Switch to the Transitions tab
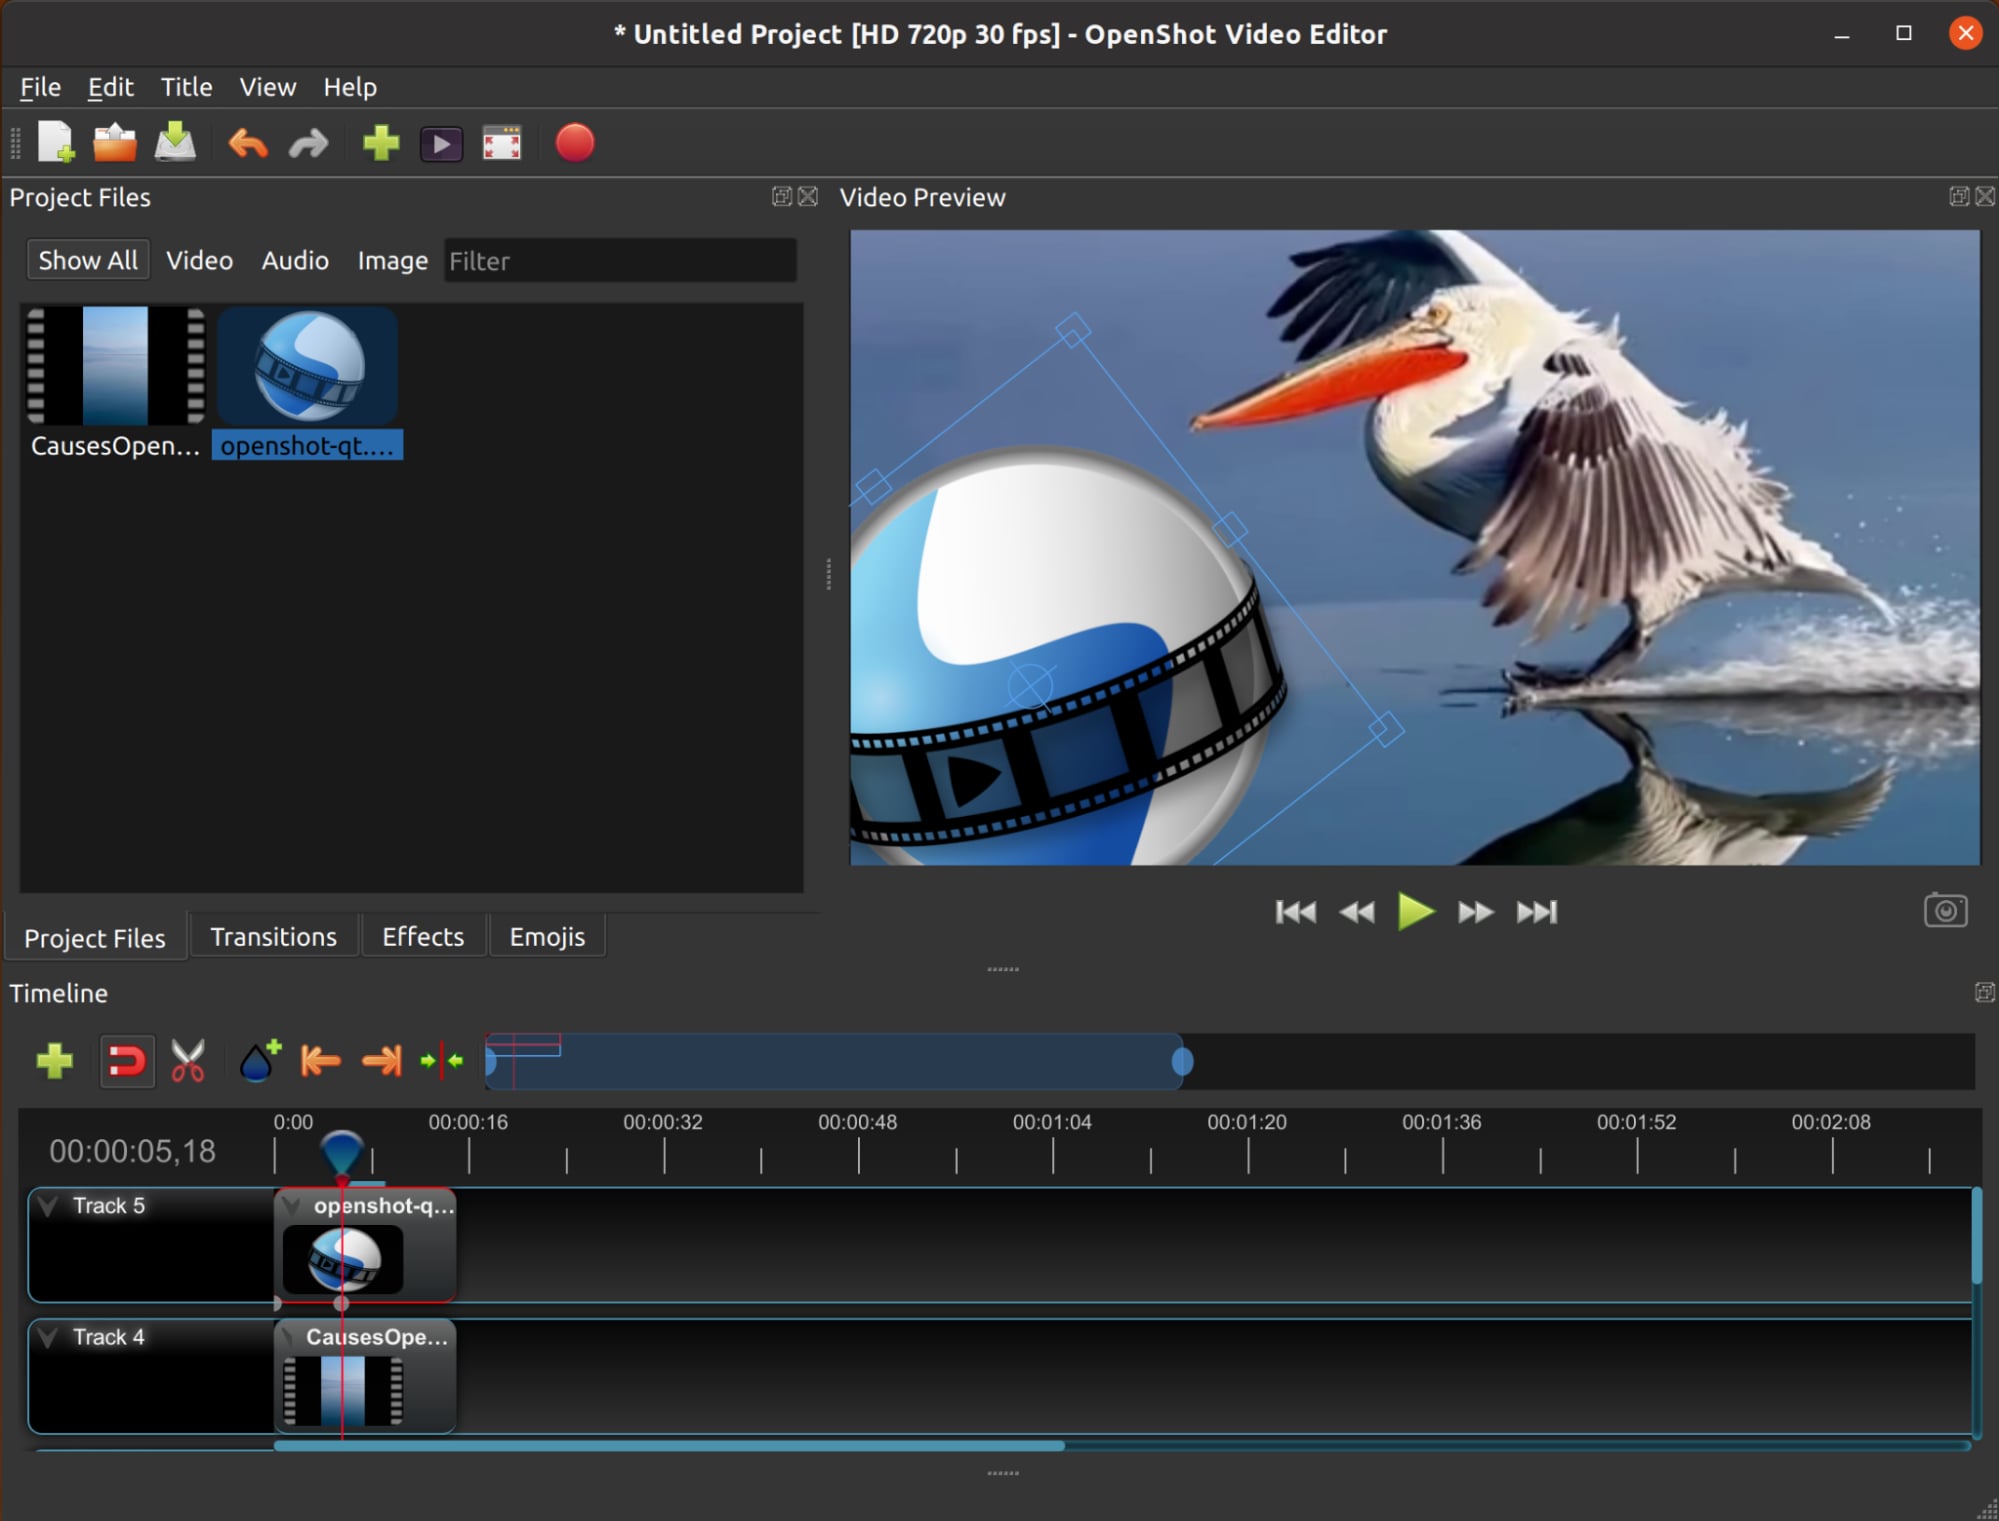1999x1521 pixels. (275, 936)
